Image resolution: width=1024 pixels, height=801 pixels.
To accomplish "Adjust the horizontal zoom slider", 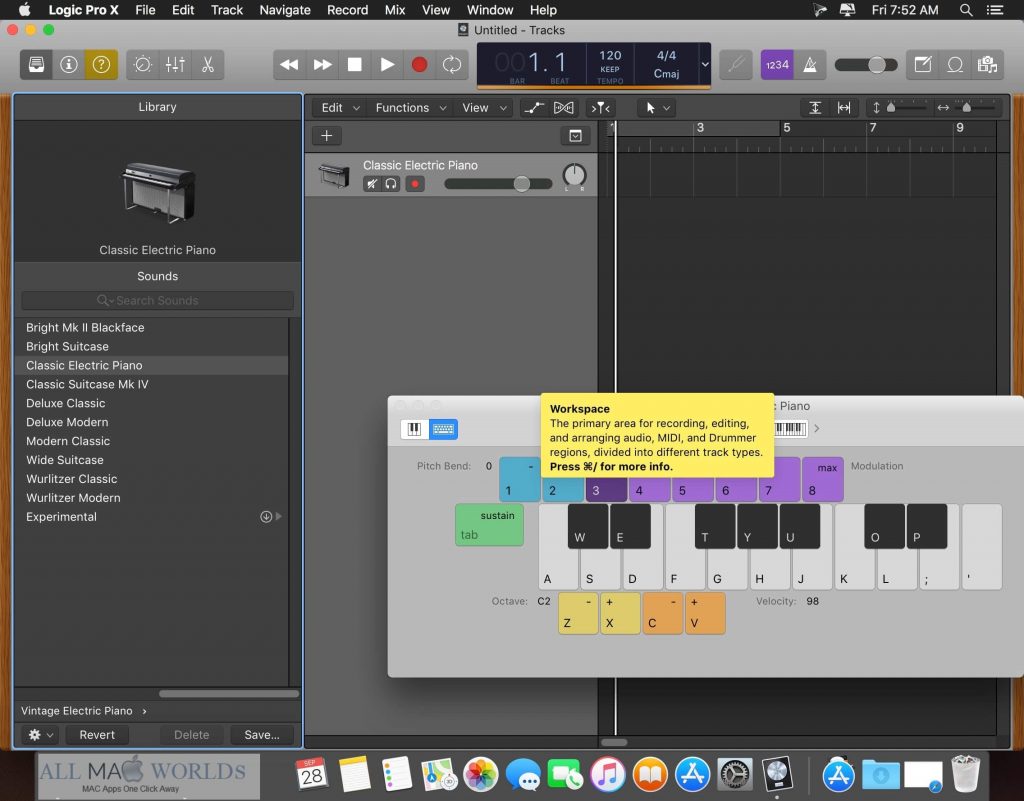I will click(x=967, y=108).
